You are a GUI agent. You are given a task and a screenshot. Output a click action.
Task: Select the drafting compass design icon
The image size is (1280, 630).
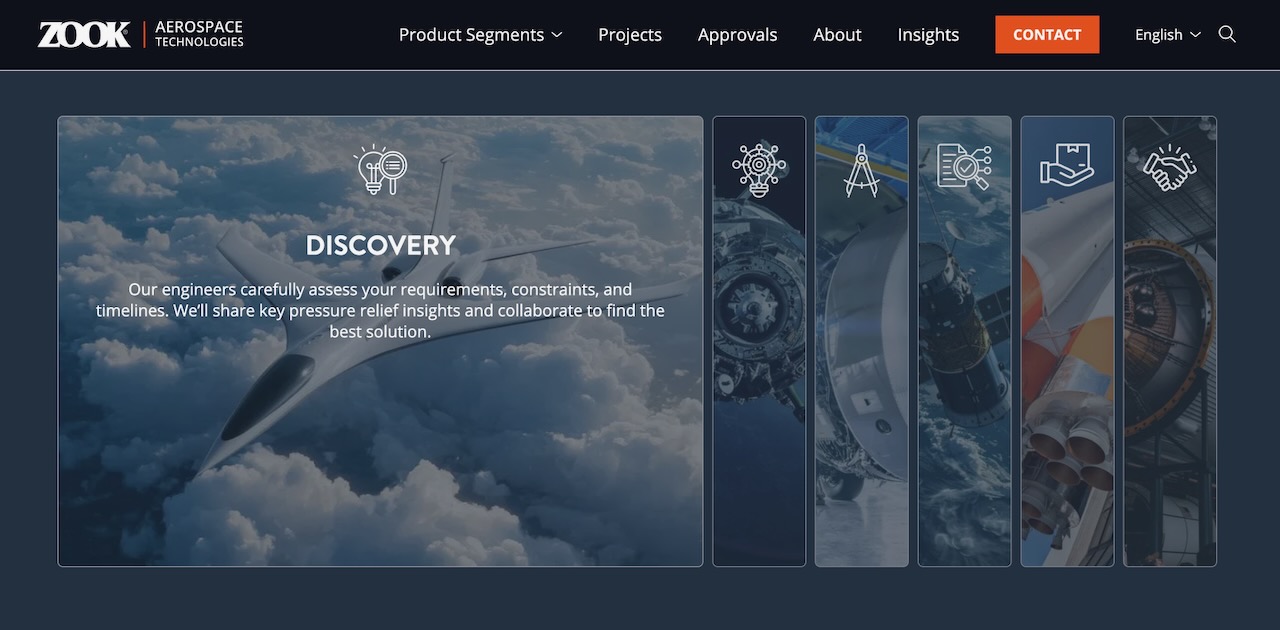pos(861,169)
